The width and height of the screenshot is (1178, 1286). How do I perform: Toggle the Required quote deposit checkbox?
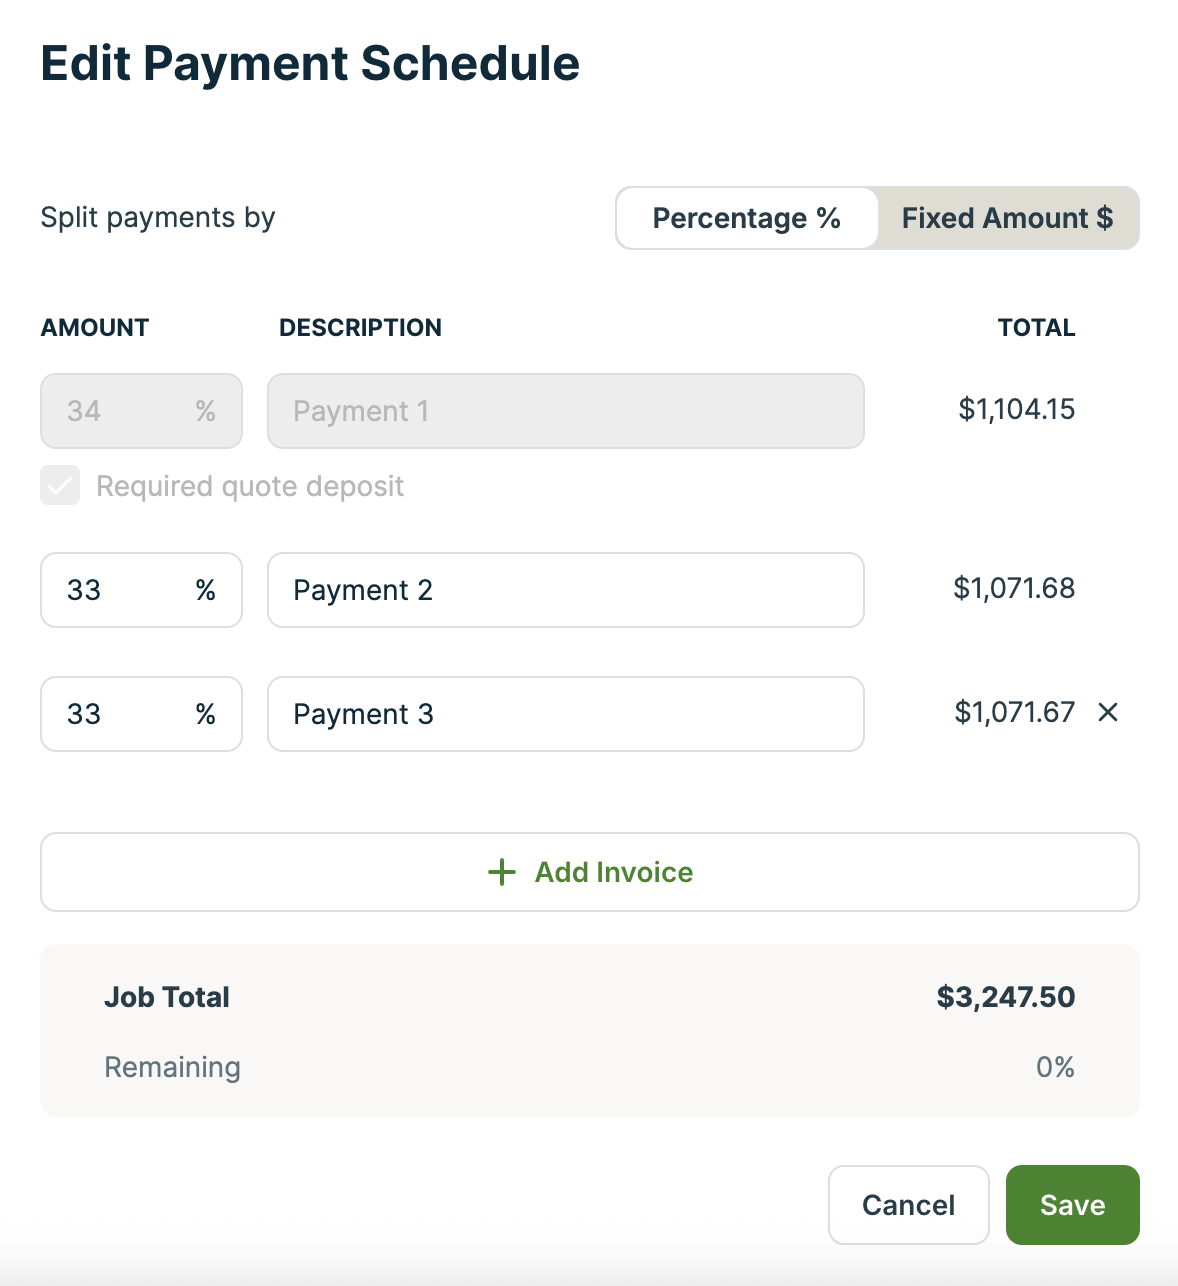(x=60, y=486)
